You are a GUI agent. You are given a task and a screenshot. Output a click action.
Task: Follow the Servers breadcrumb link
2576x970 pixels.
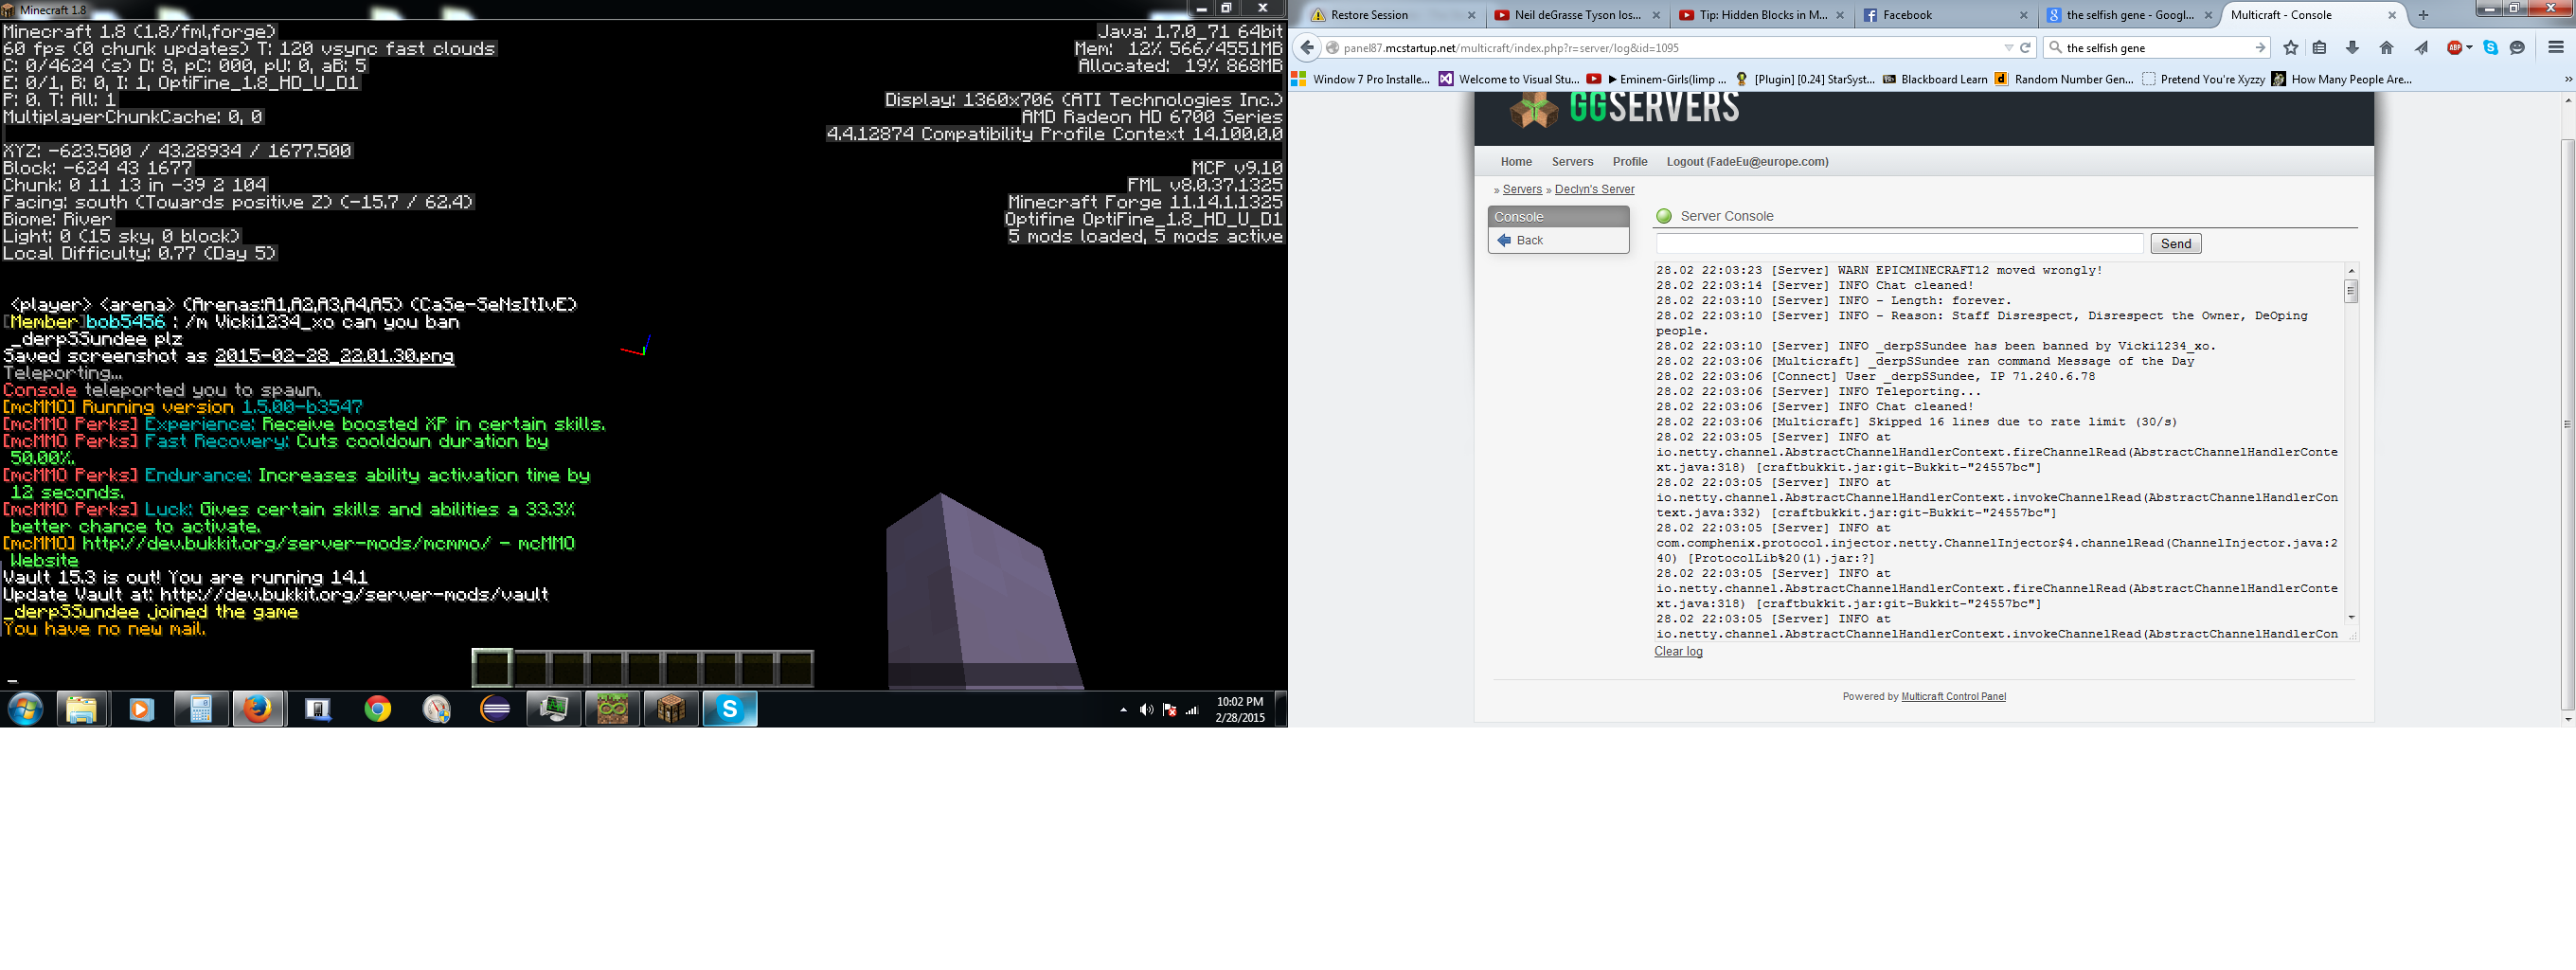coord(1522,189)
